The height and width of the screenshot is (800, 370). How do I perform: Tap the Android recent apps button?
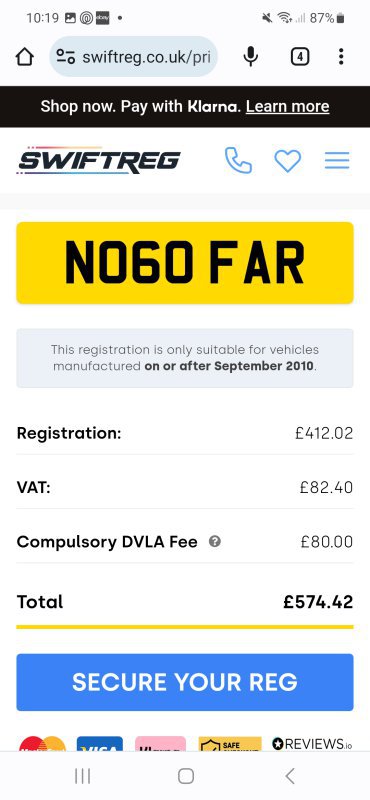[82, 776]
